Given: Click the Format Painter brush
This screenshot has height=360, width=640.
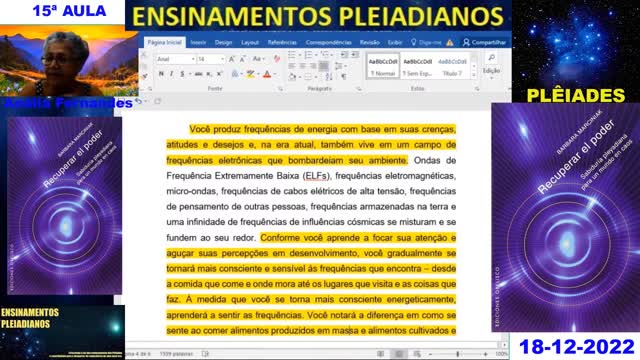Looking at the screenshot, I should click(144, 76).
